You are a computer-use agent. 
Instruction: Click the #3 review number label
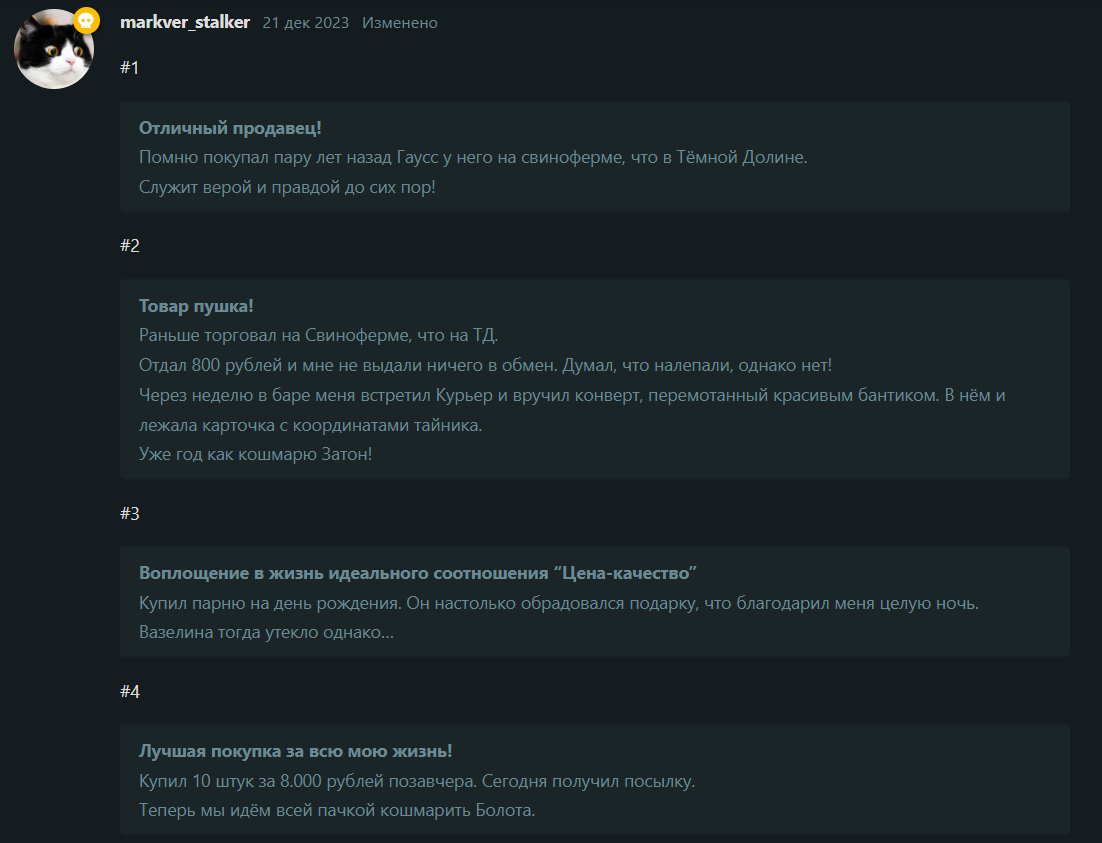pos(130,513)
